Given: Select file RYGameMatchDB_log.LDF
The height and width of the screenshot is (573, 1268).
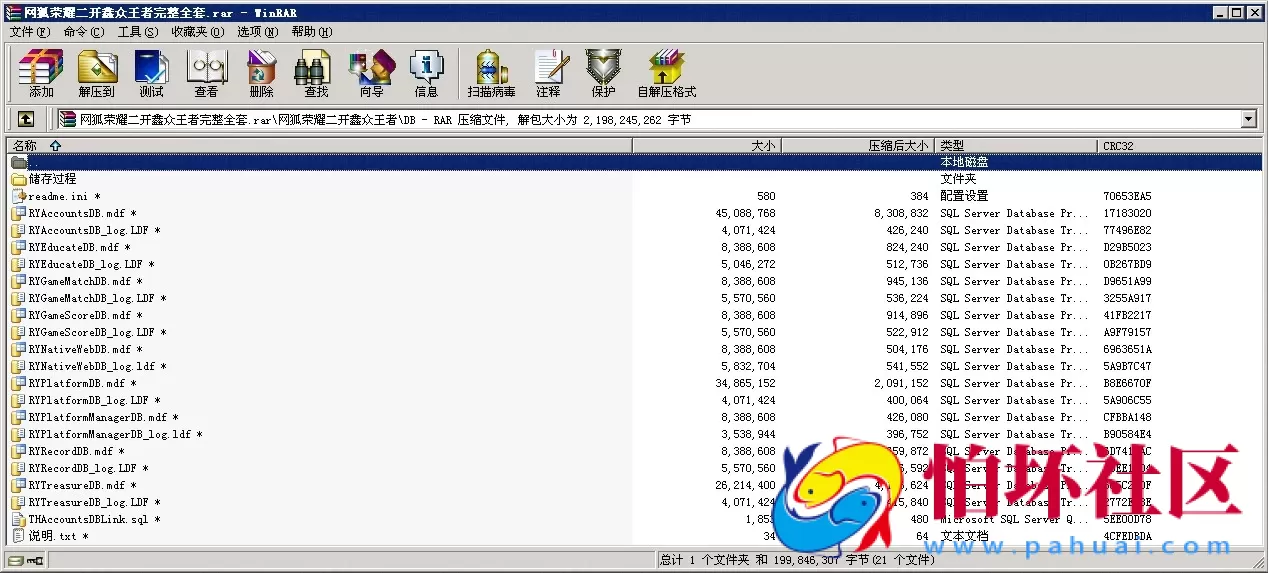Looking at the screenshot, I should [634, 298].
